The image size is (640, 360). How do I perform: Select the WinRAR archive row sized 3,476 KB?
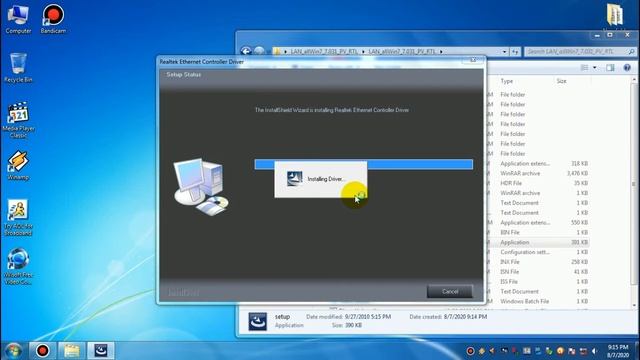click(x=538, y=173)
